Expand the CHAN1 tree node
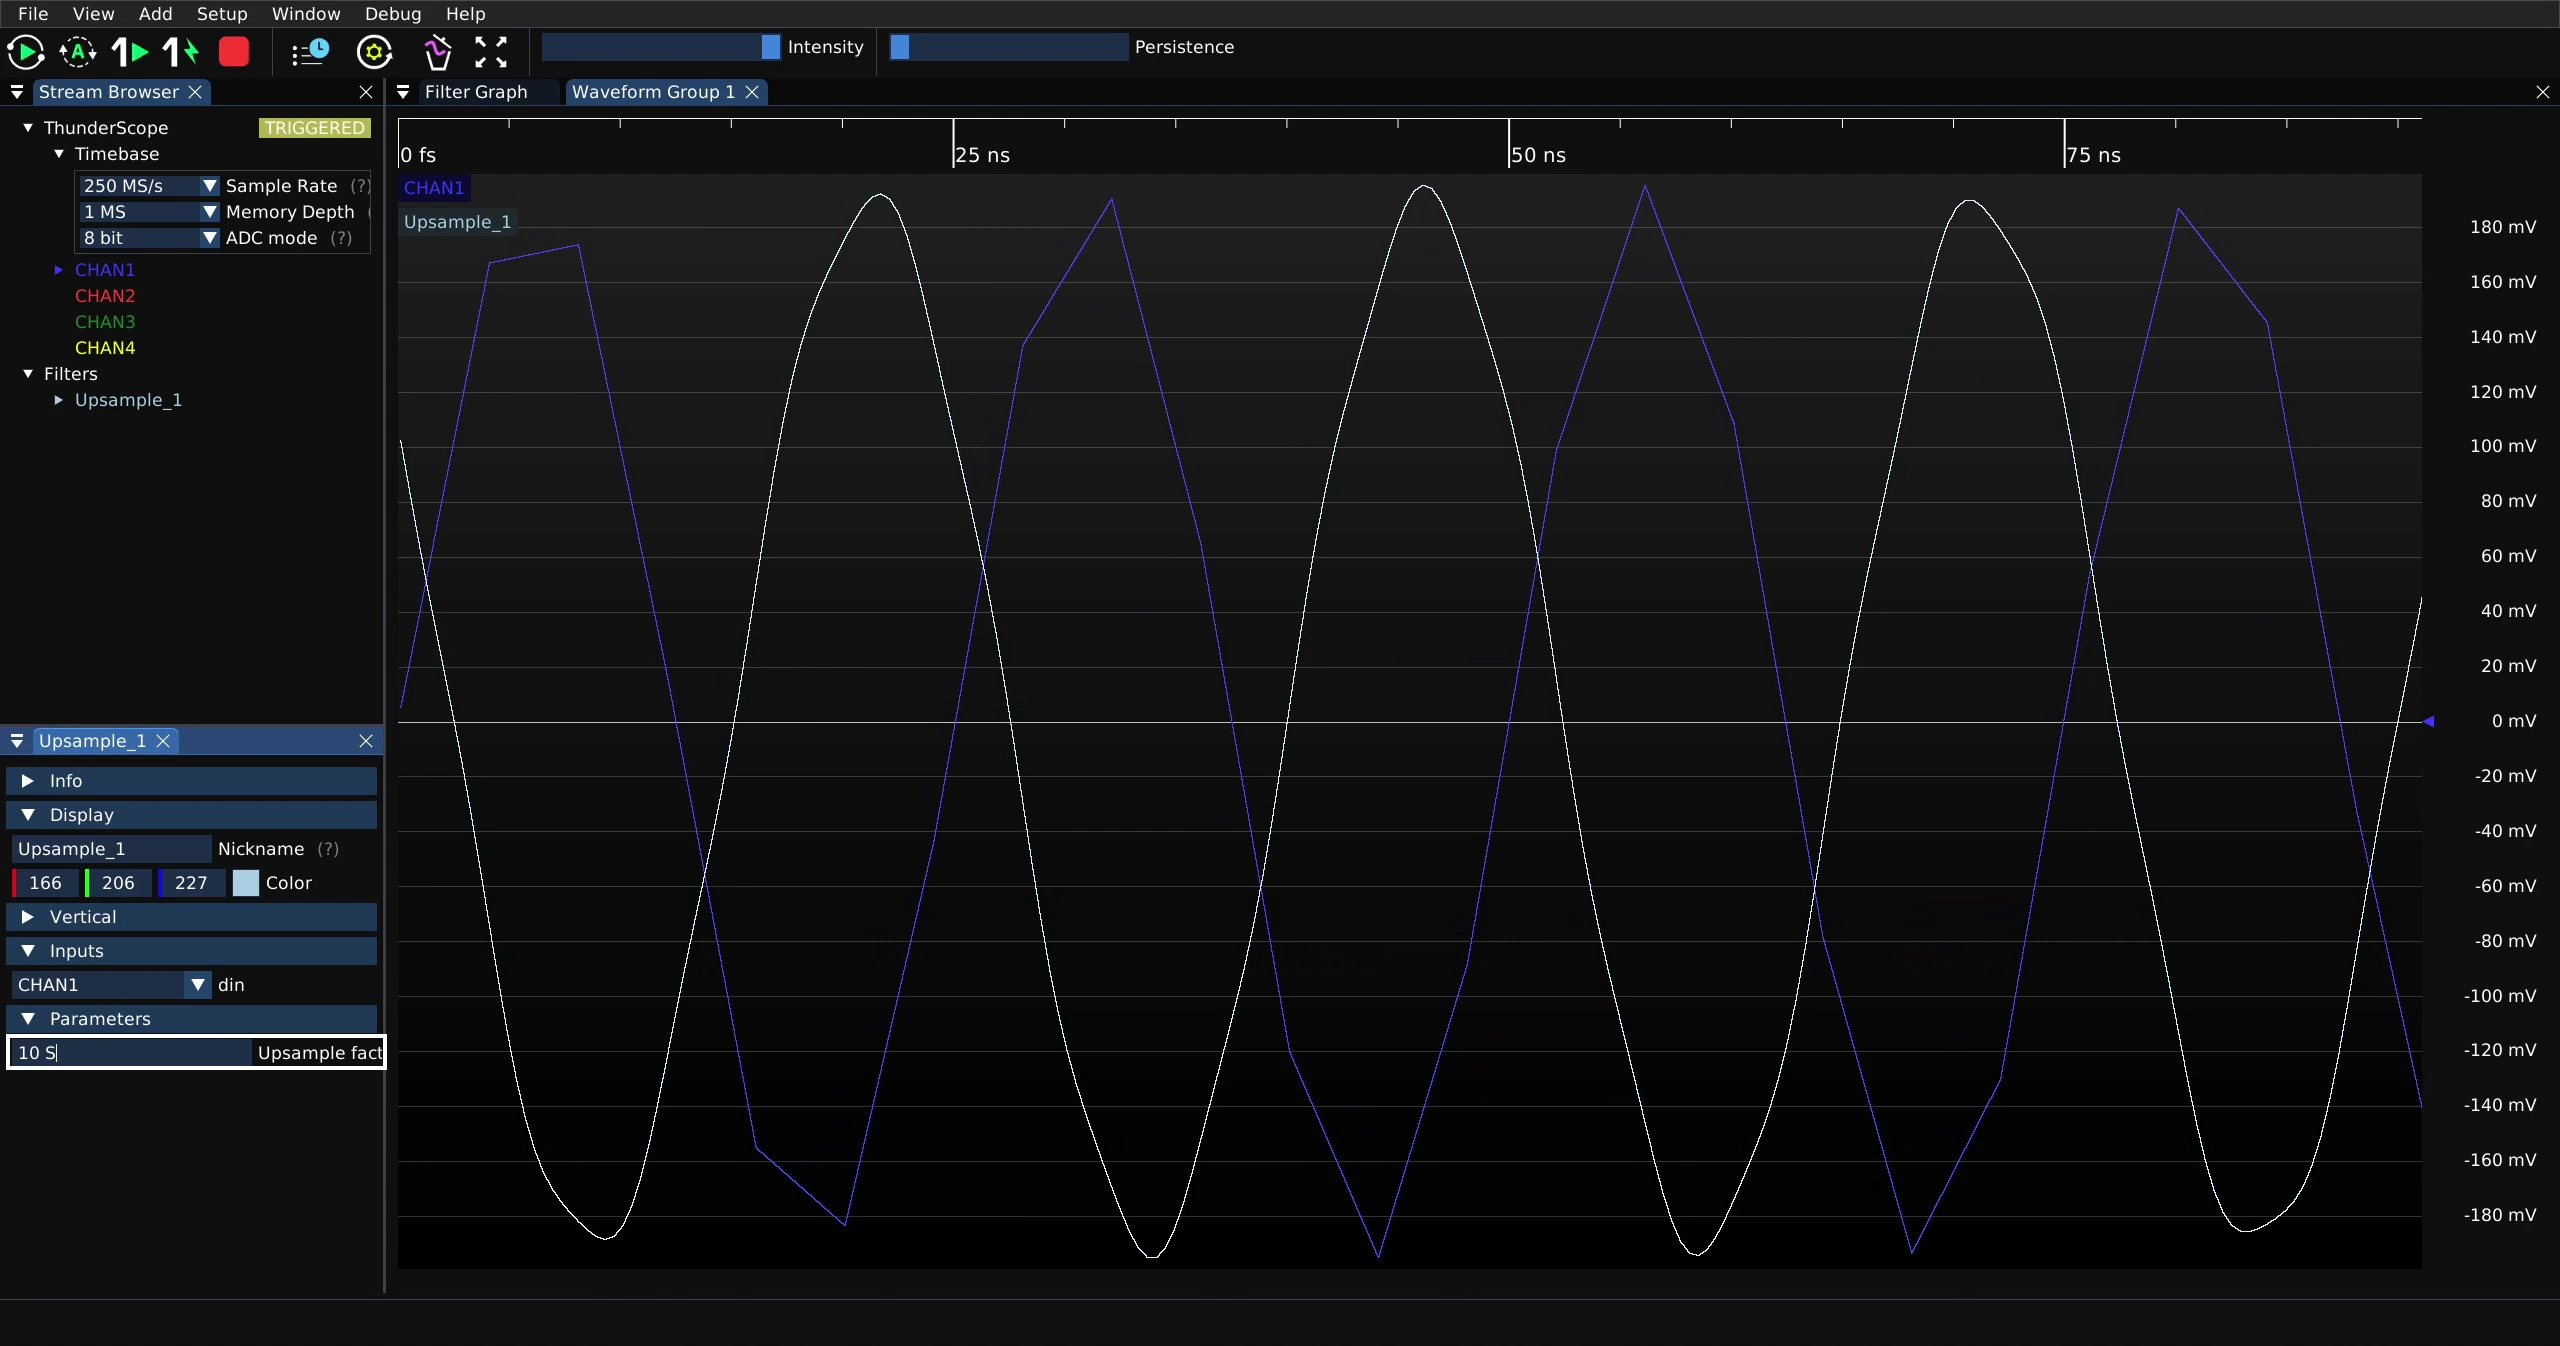2560x1346 pixels. [58, 270]
